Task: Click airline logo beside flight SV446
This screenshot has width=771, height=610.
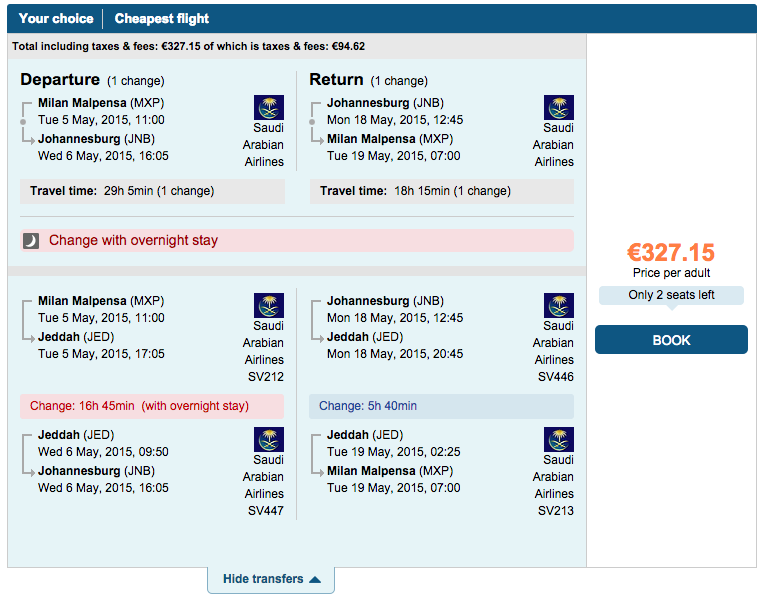Action: pyautogui.click(x=559, y=306)
